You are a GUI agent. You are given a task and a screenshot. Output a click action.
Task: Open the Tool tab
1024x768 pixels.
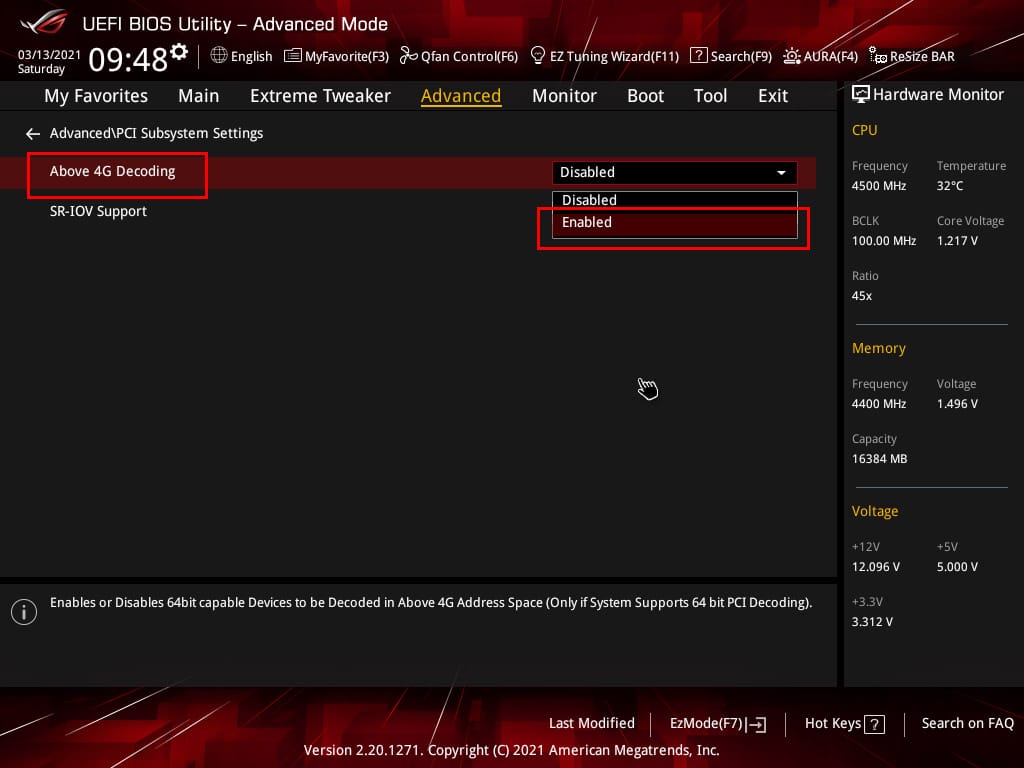click(710, 96)
